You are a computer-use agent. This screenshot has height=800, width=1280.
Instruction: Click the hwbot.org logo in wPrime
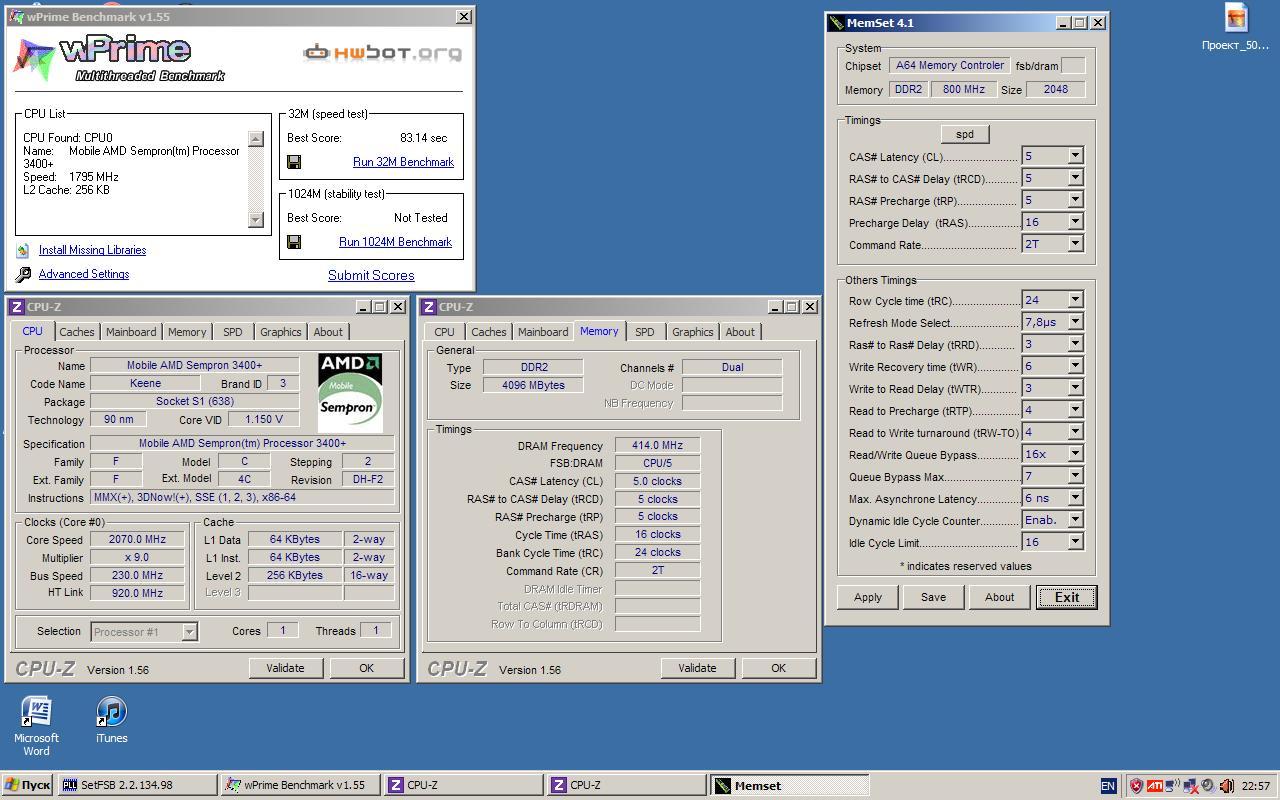click(383, 52)
